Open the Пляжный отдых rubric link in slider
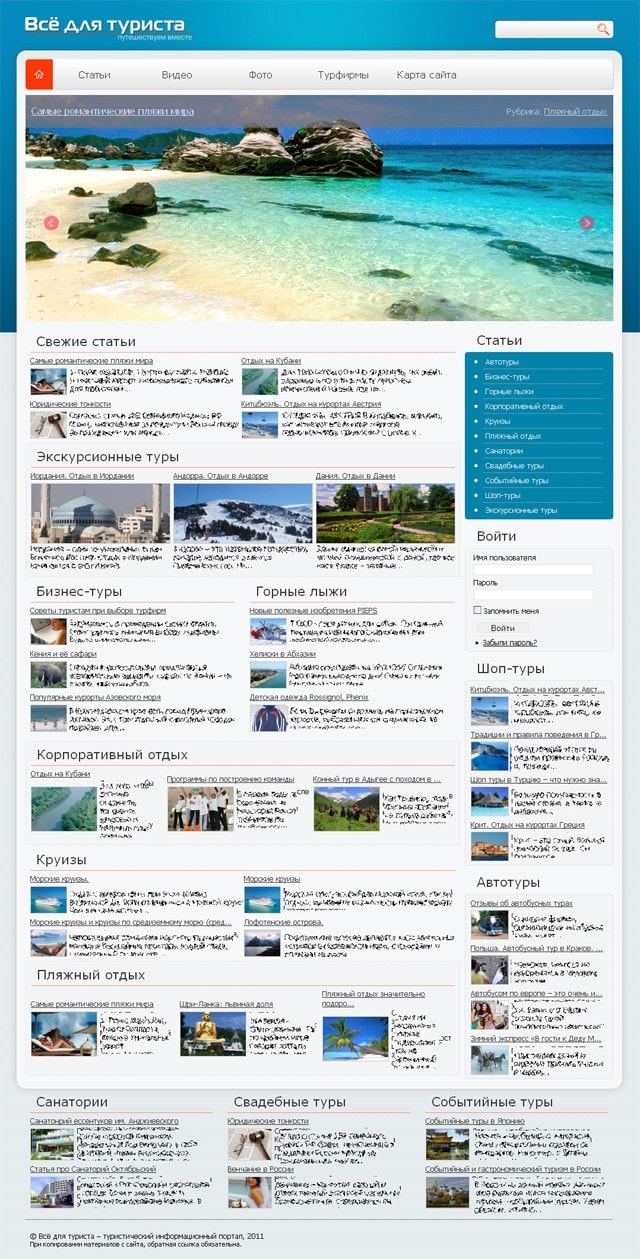The width and height of the screenshot is (640, 1259). tap(575, 112)
